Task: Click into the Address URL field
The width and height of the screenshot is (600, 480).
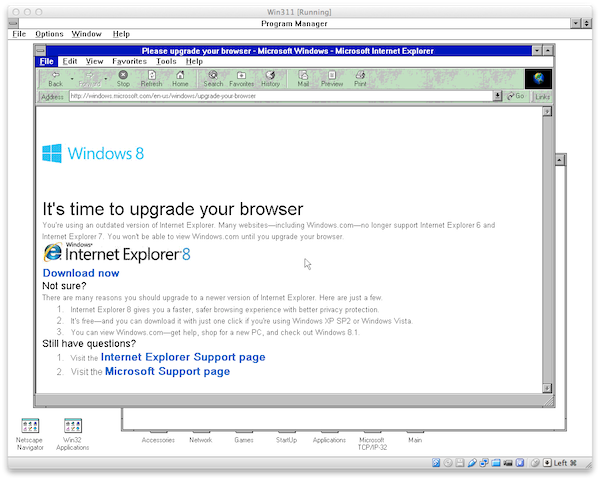Action: (x=281, y=96)
